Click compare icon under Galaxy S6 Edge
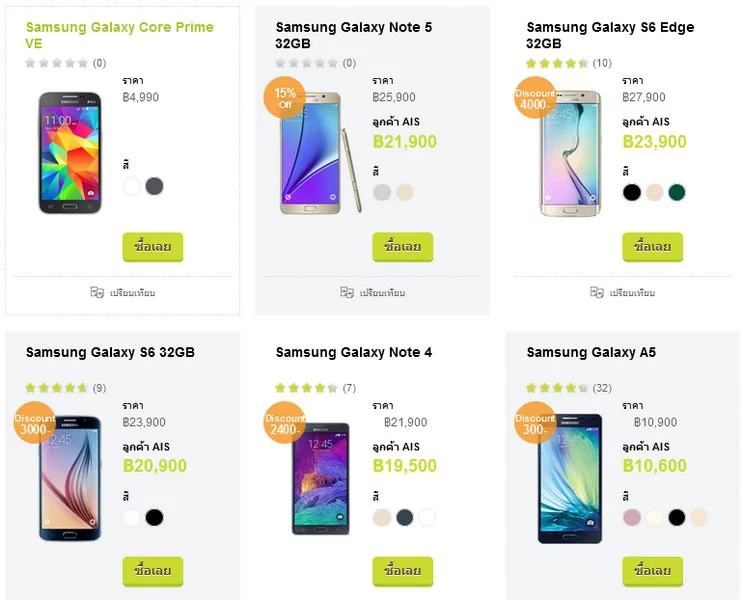 click(597, 293)
